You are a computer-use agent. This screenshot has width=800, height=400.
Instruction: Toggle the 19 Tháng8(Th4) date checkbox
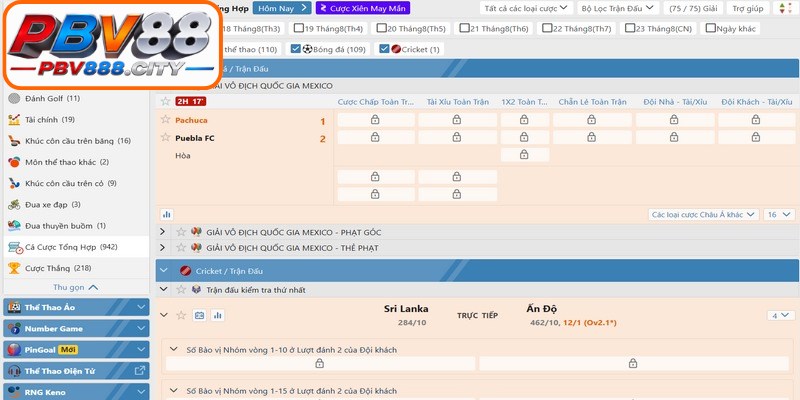tap(298, 28)
